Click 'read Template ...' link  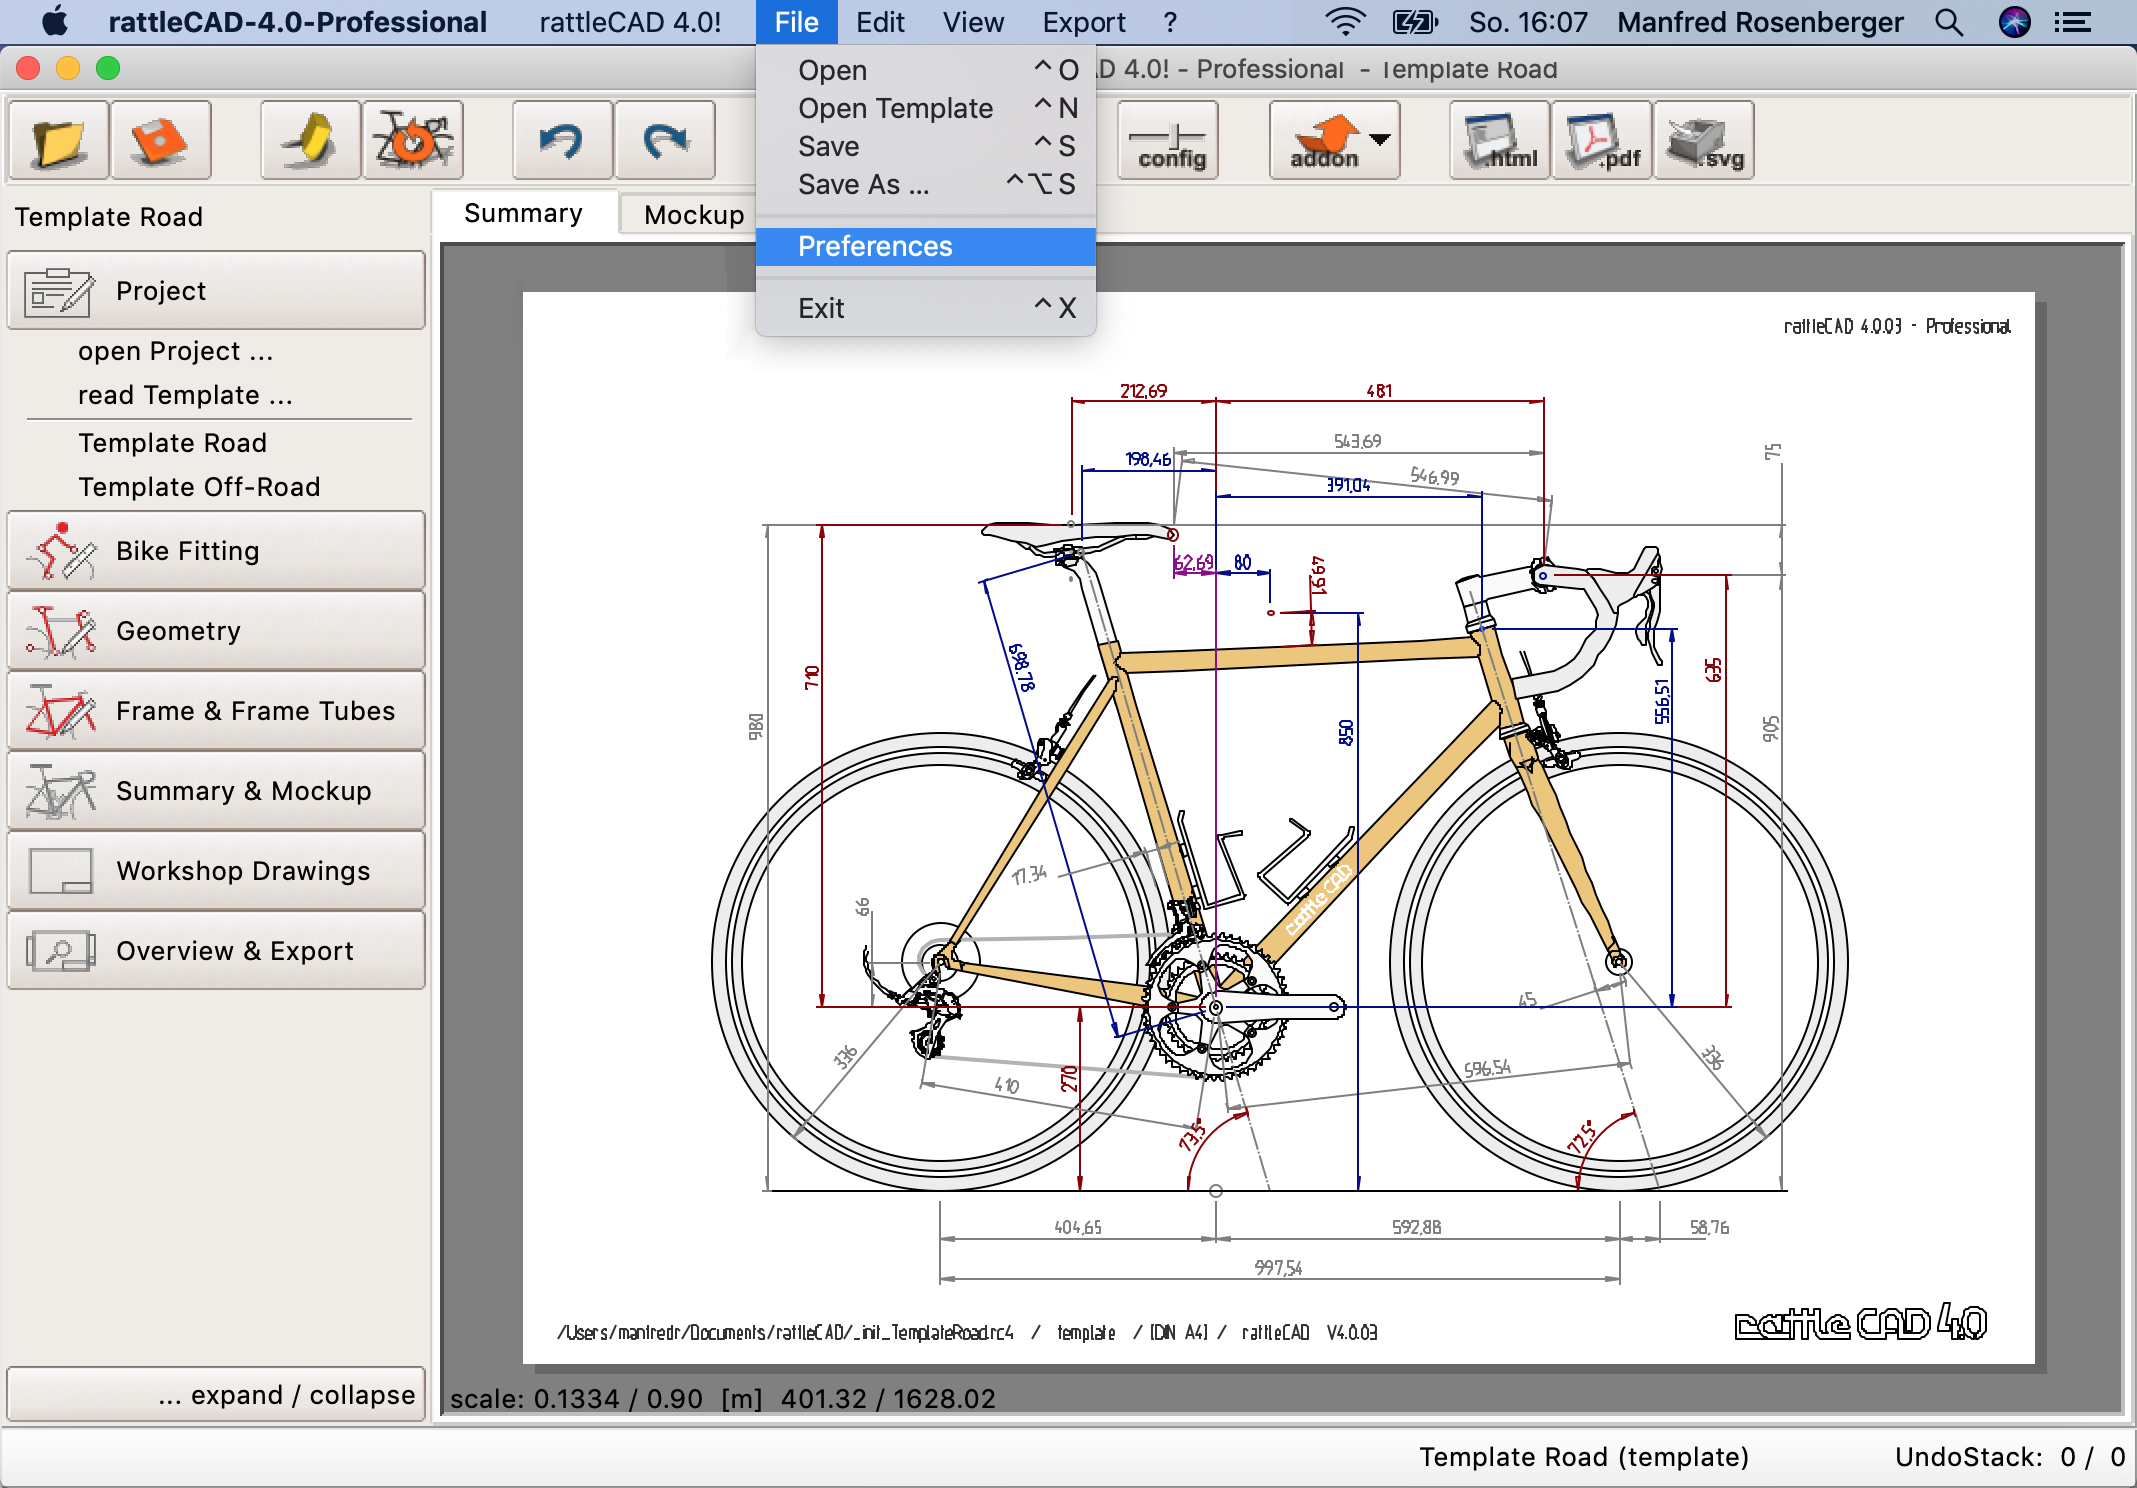click(185, 395)
